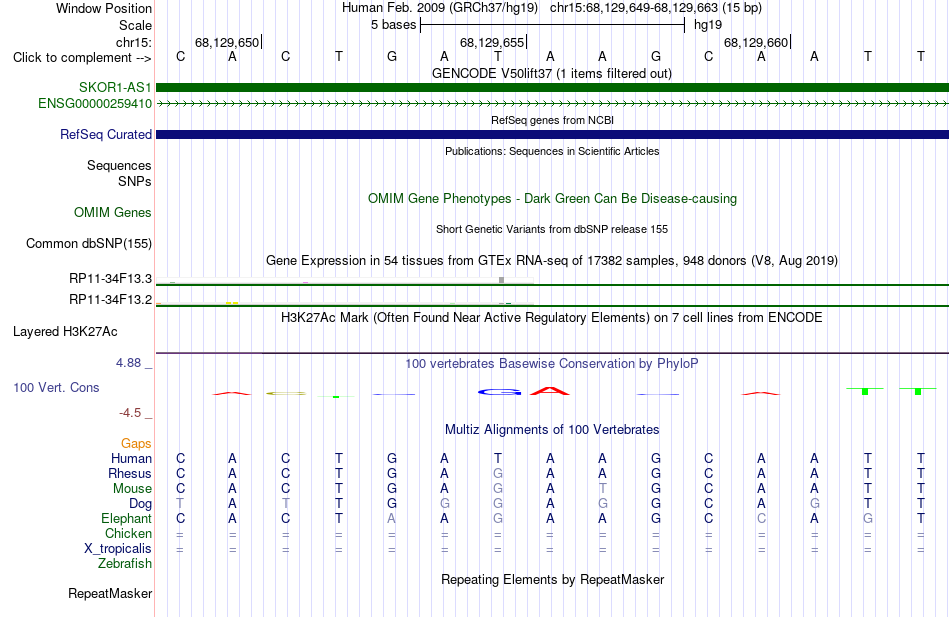Image resolution: width=950 pixels, height=617 pixels.
Task: Open 'Short Genetic Variants from dbSNP' title
Action: coord(552,229)
